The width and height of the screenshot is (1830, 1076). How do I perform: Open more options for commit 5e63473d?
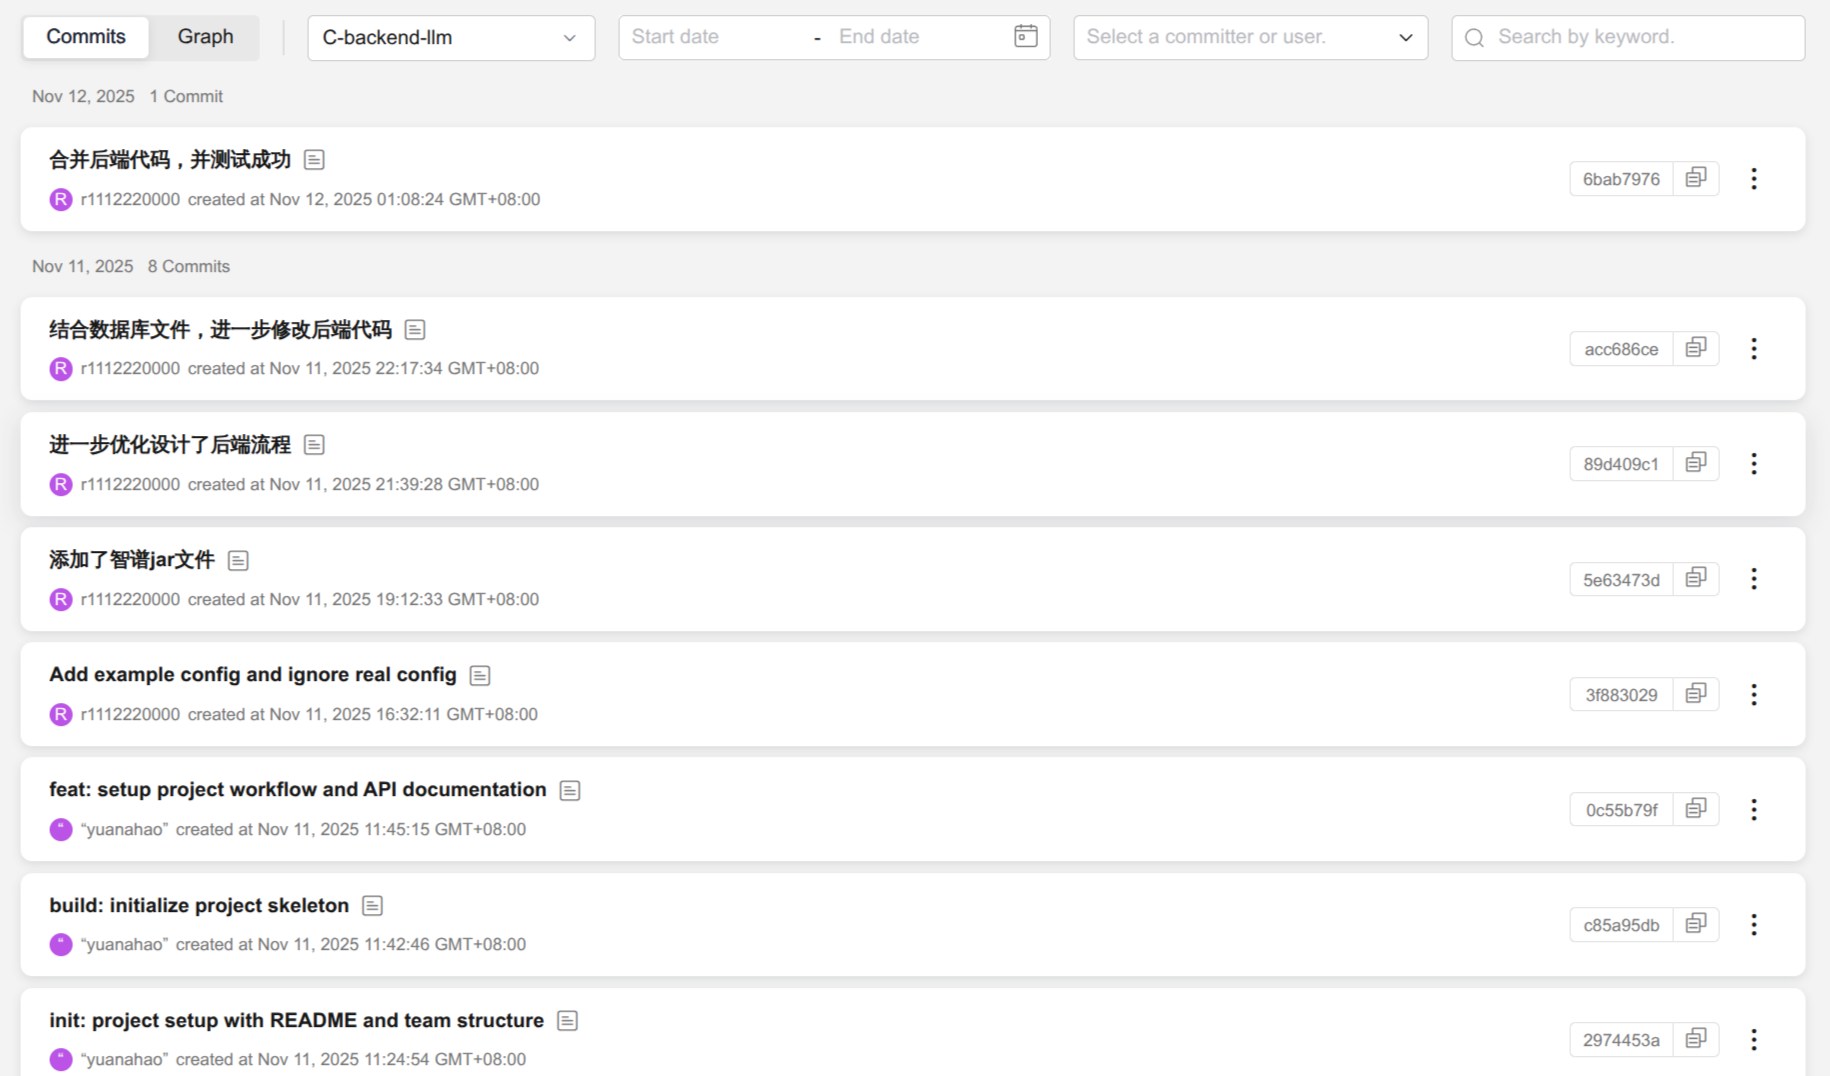tap(1754, 579)
